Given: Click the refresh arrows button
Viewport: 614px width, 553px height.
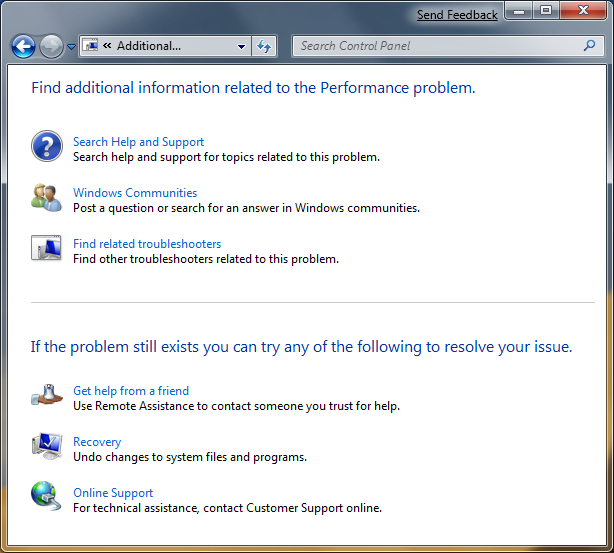Looking at the screenshot, I should 264,46.
